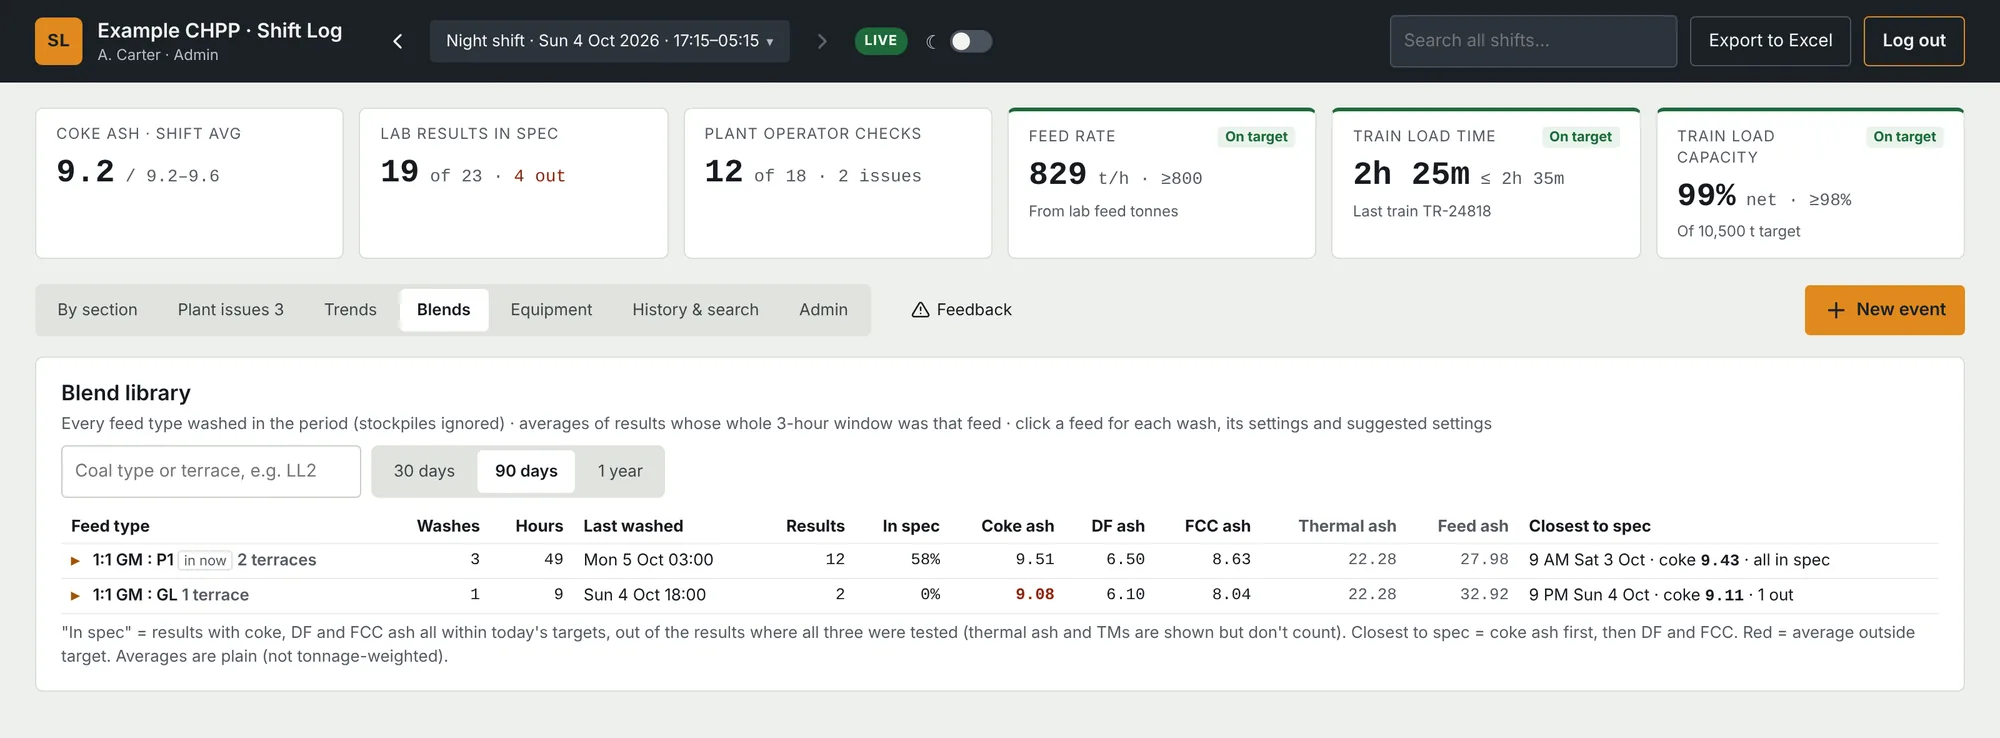Click 'Mon 5 Oct 03:00' last washed cell
The width and height of the screenshot is (2000, 738).
click(648, 560)
